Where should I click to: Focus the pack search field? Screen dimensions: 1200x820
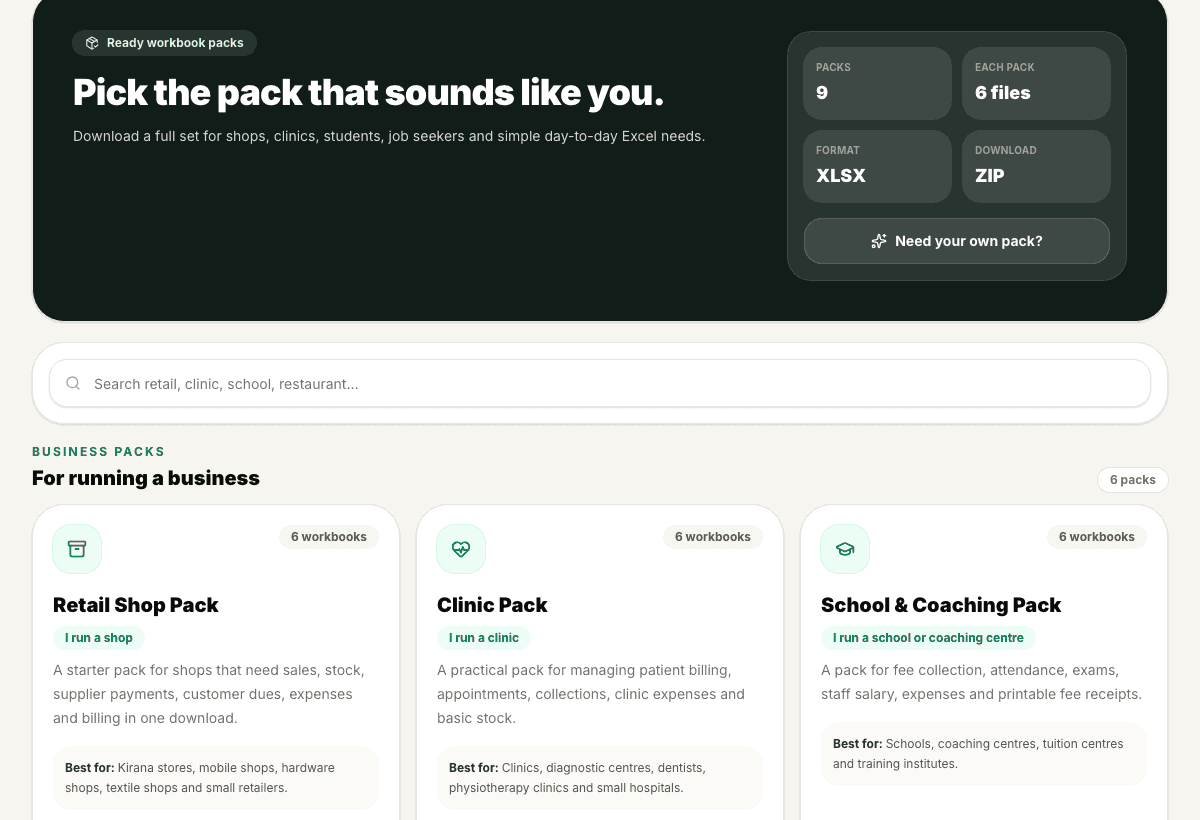tap(600, 383)
